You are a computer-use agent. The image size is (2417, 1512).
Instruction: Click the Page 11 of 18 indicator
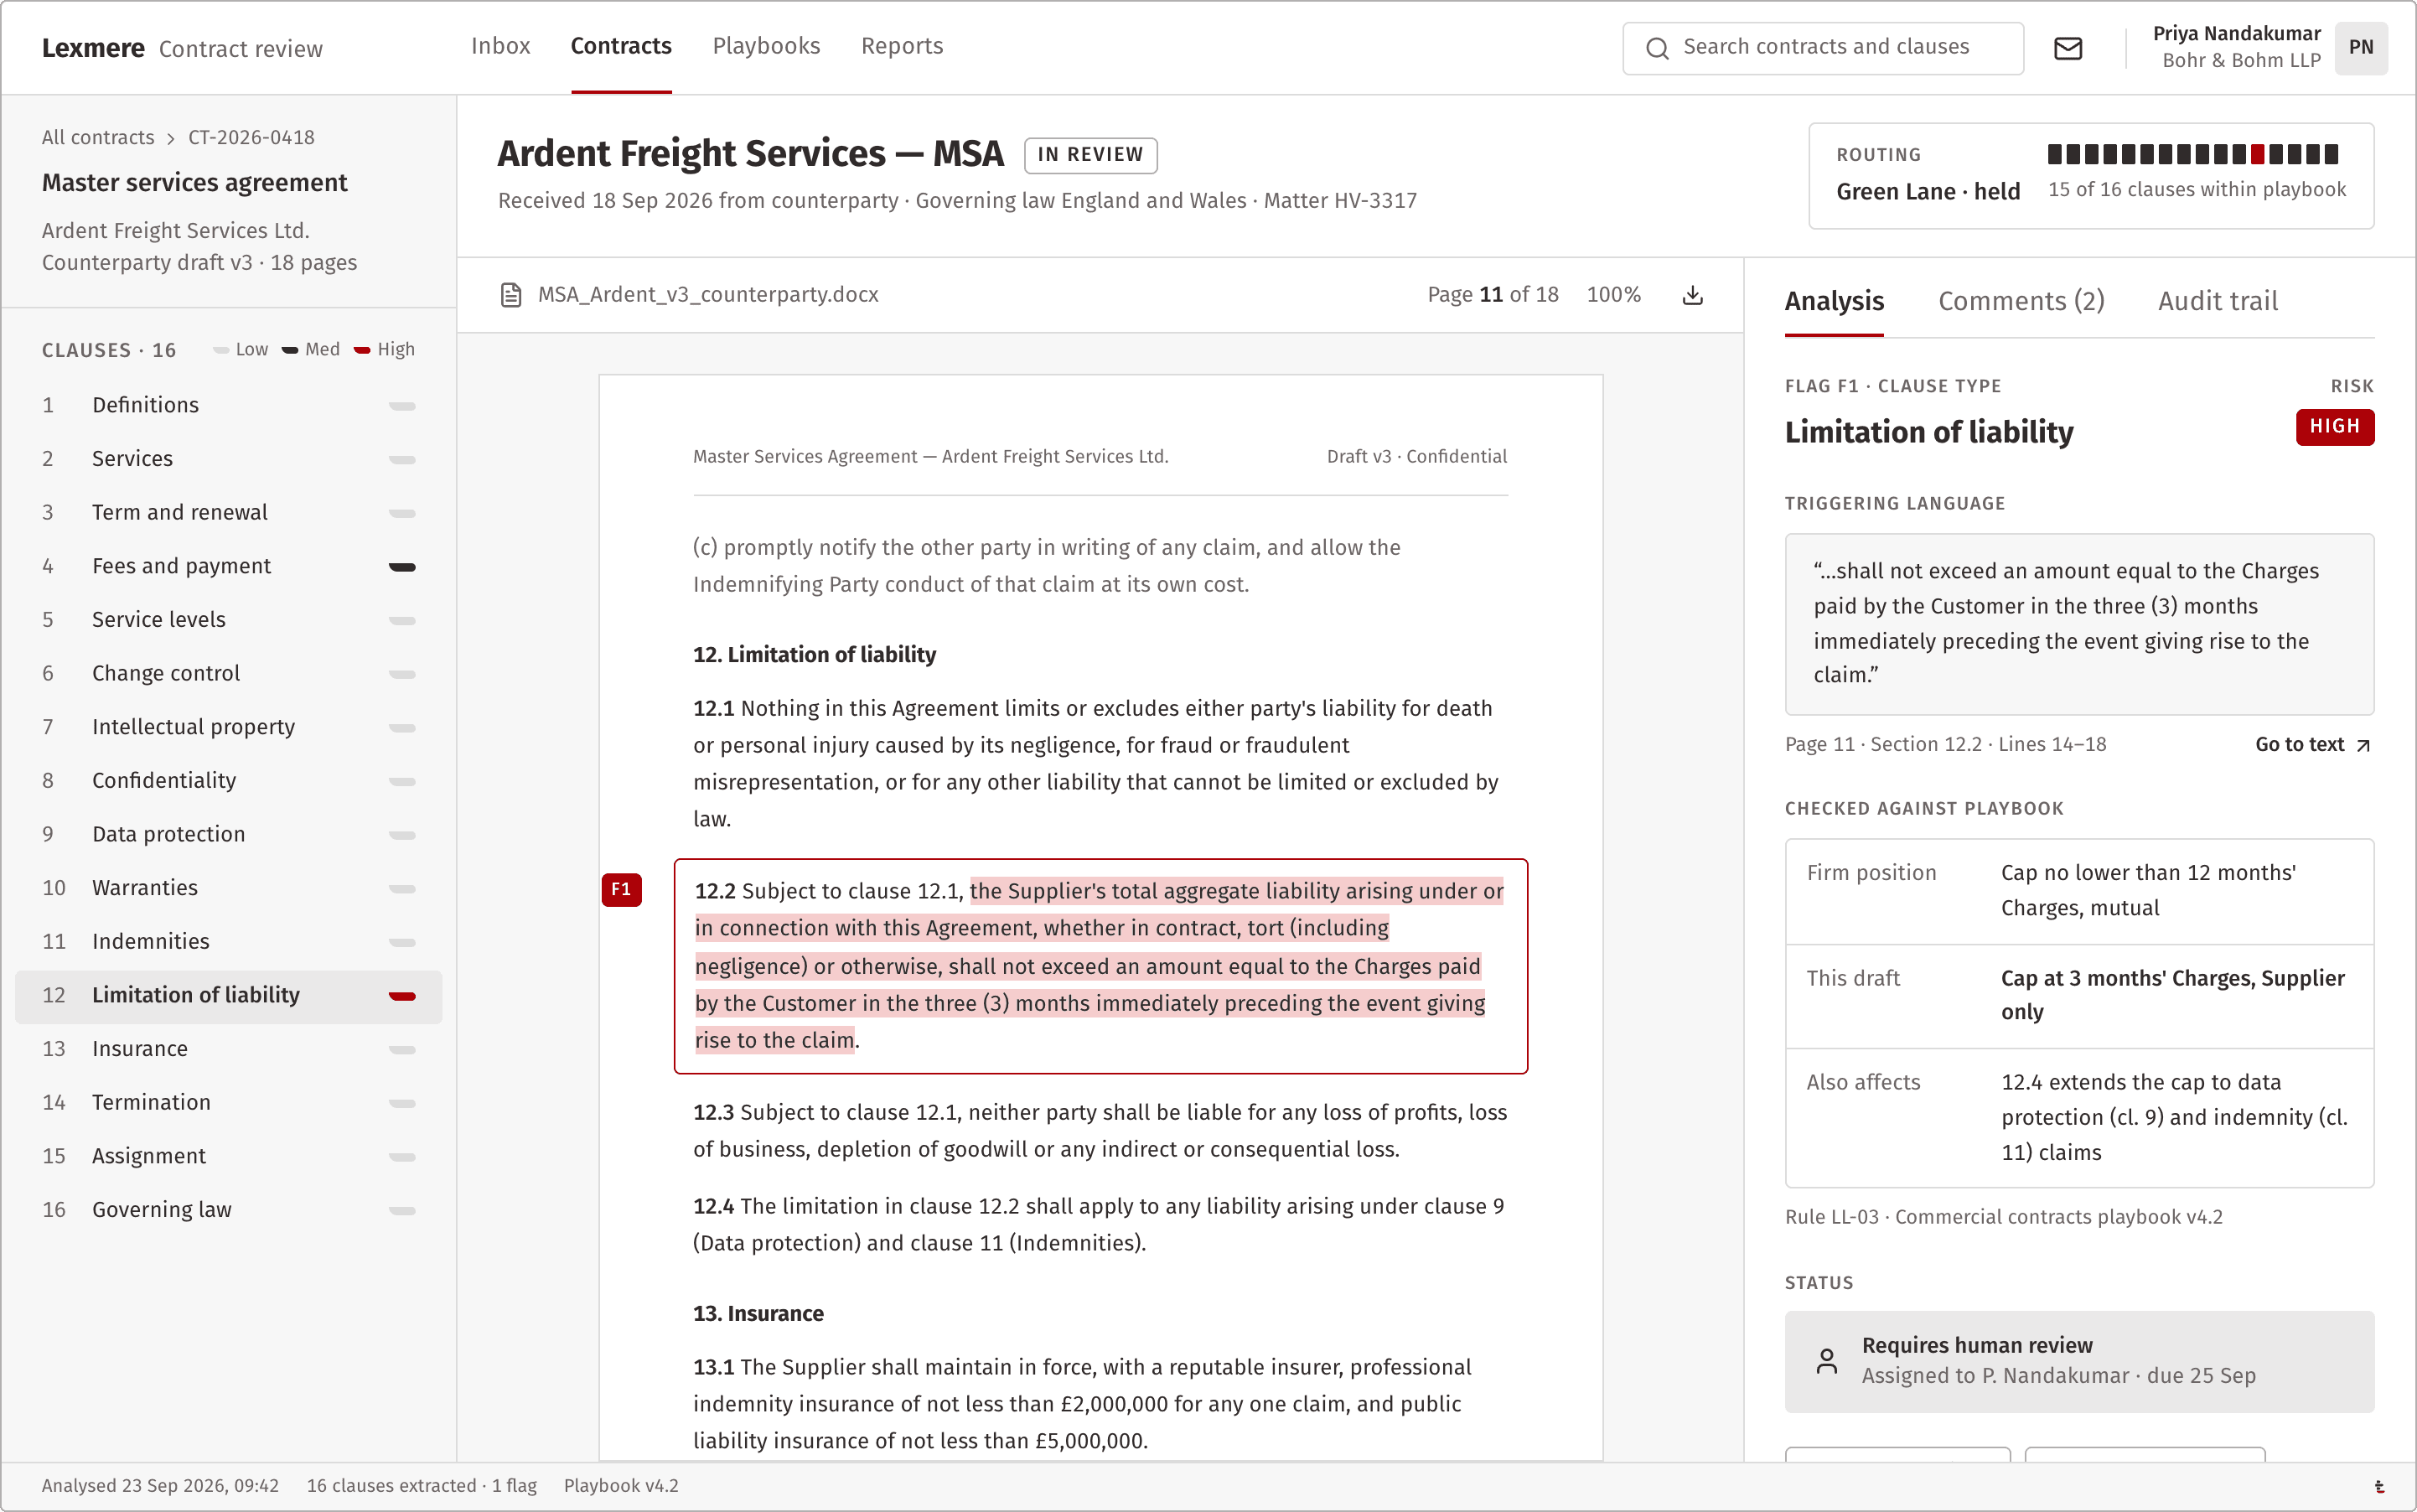[1492, 295]
